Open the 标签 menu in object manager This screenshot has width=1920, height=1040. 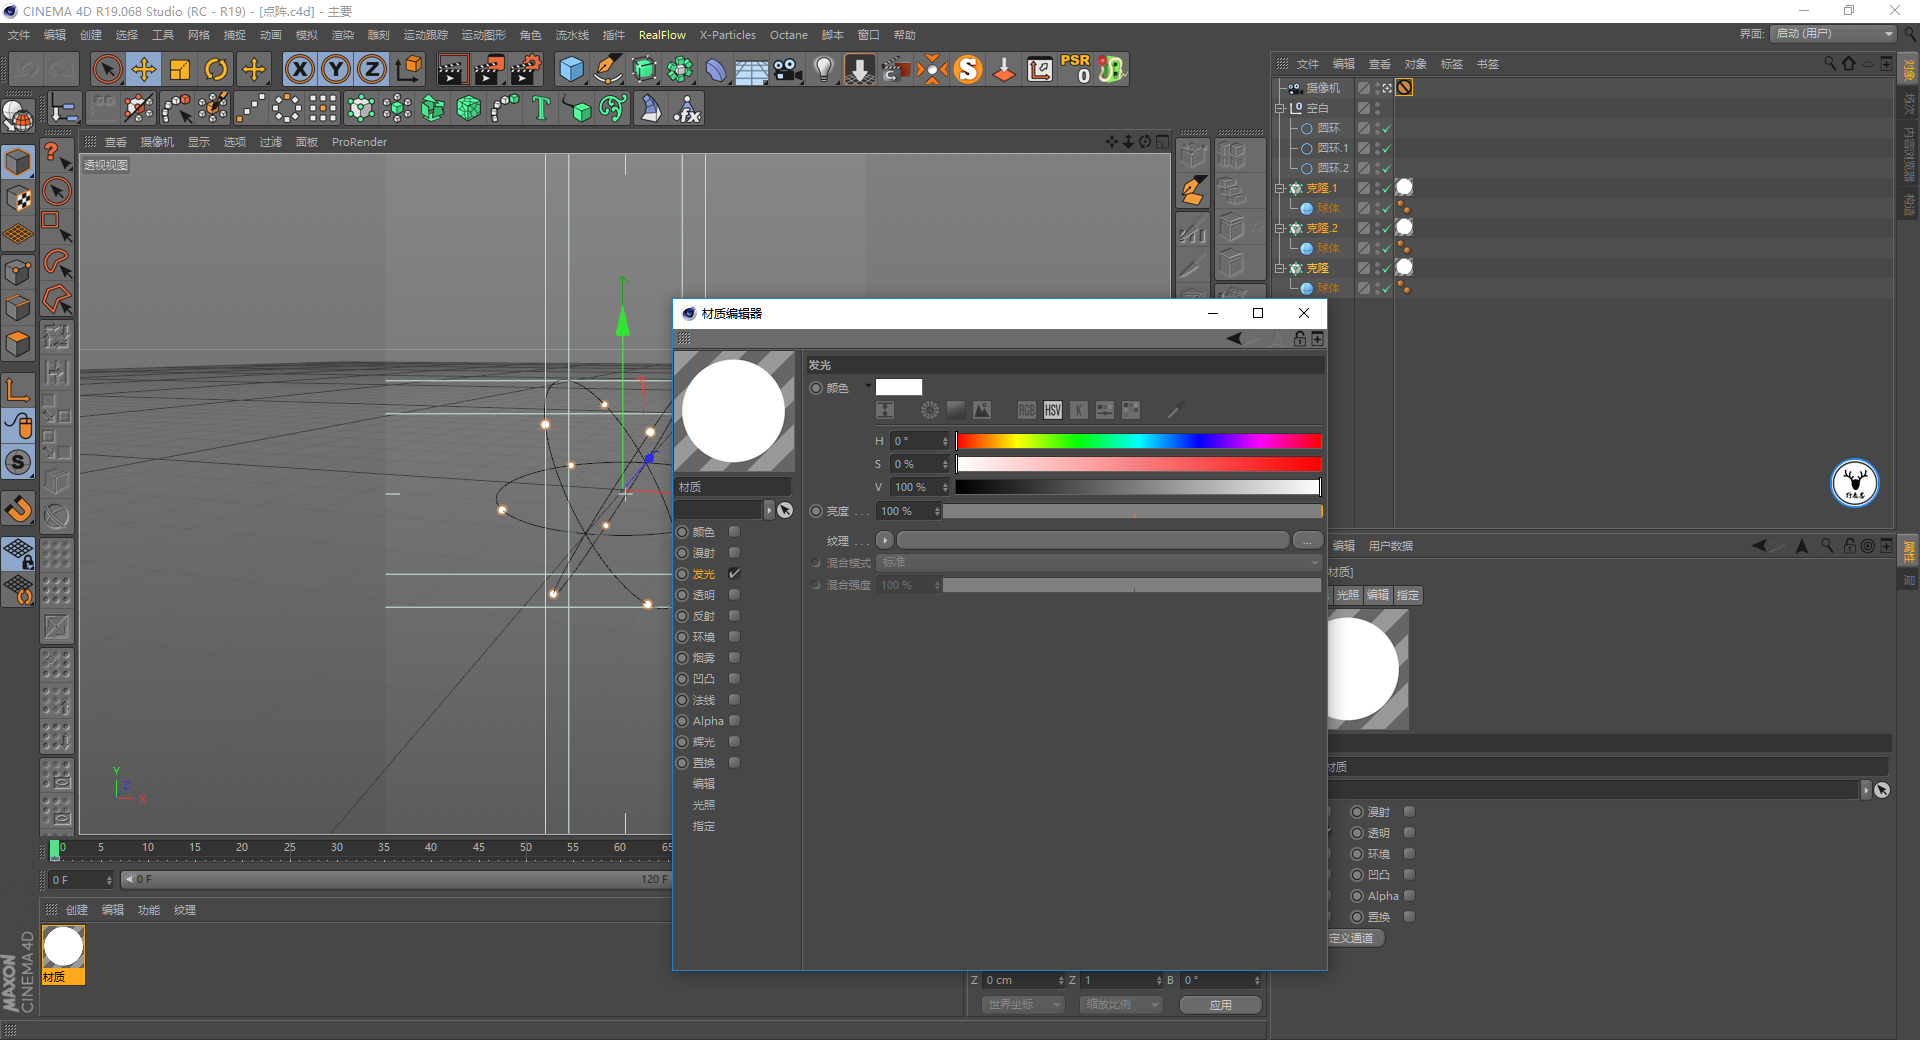1452,64
